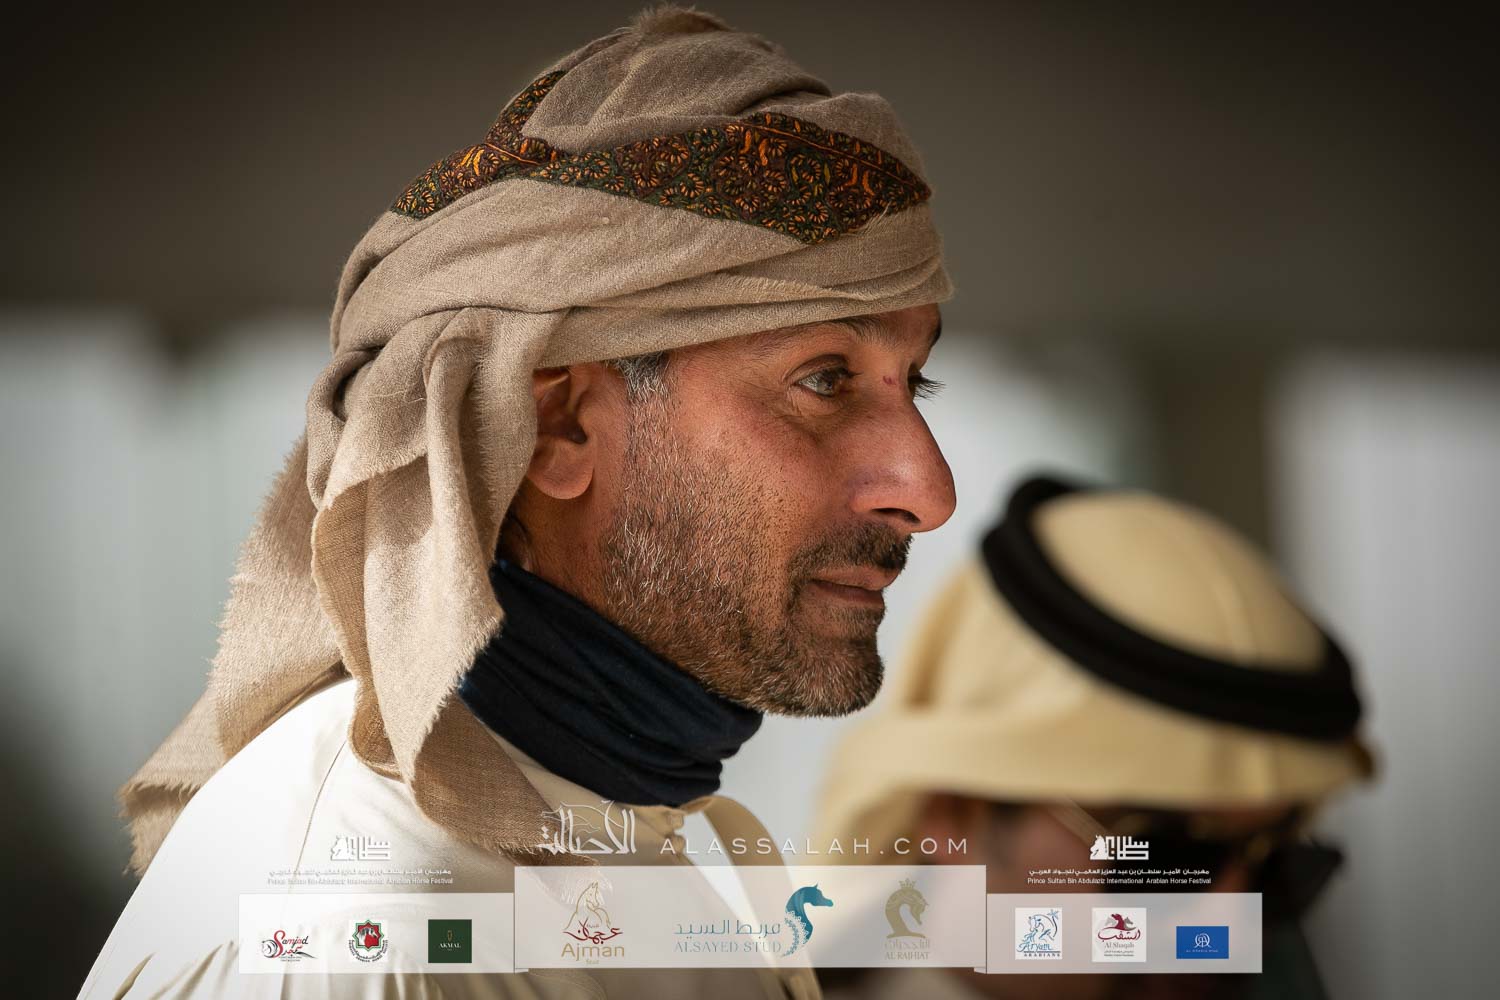Image resolution: width=1500 pixels, height=1000 pixels.
Task: Click right Prince Sultan Festival caption text
Action: (1119, 876)
